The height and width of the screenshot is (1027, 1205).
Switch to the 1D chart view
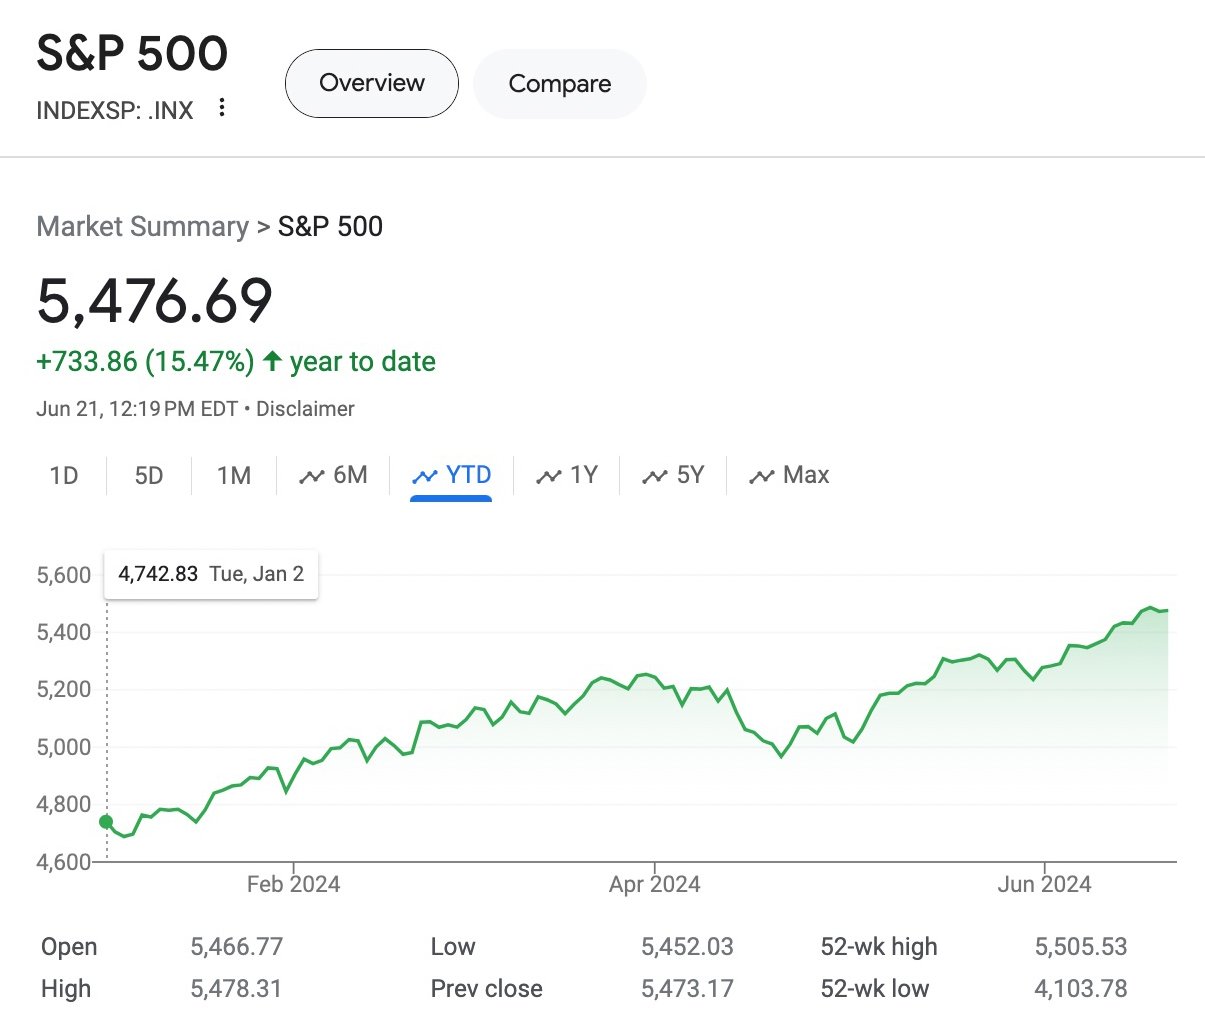[x=63, y=475]
